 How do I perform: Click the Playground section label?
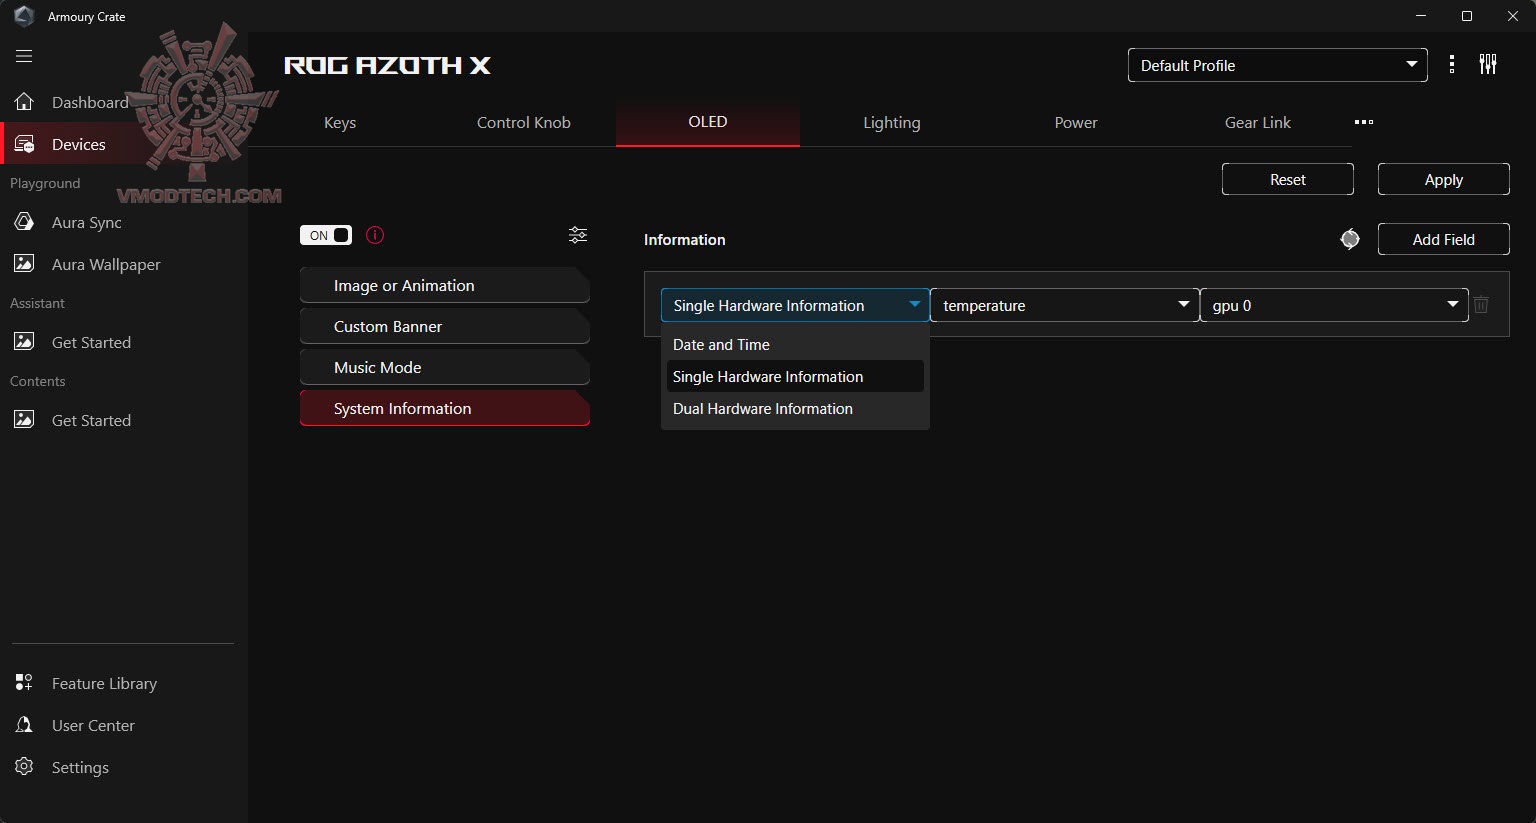click(x=45, y=183)
